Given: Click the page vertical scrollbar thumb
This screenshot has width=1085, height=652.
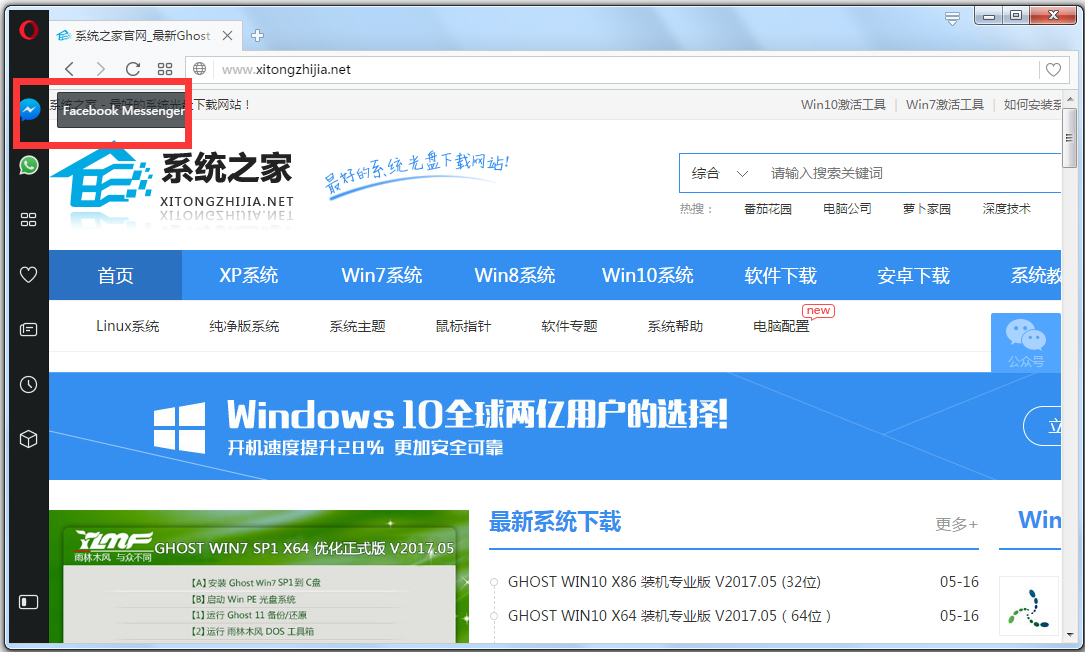Looking at the screenshot, I should [1070, 137].
